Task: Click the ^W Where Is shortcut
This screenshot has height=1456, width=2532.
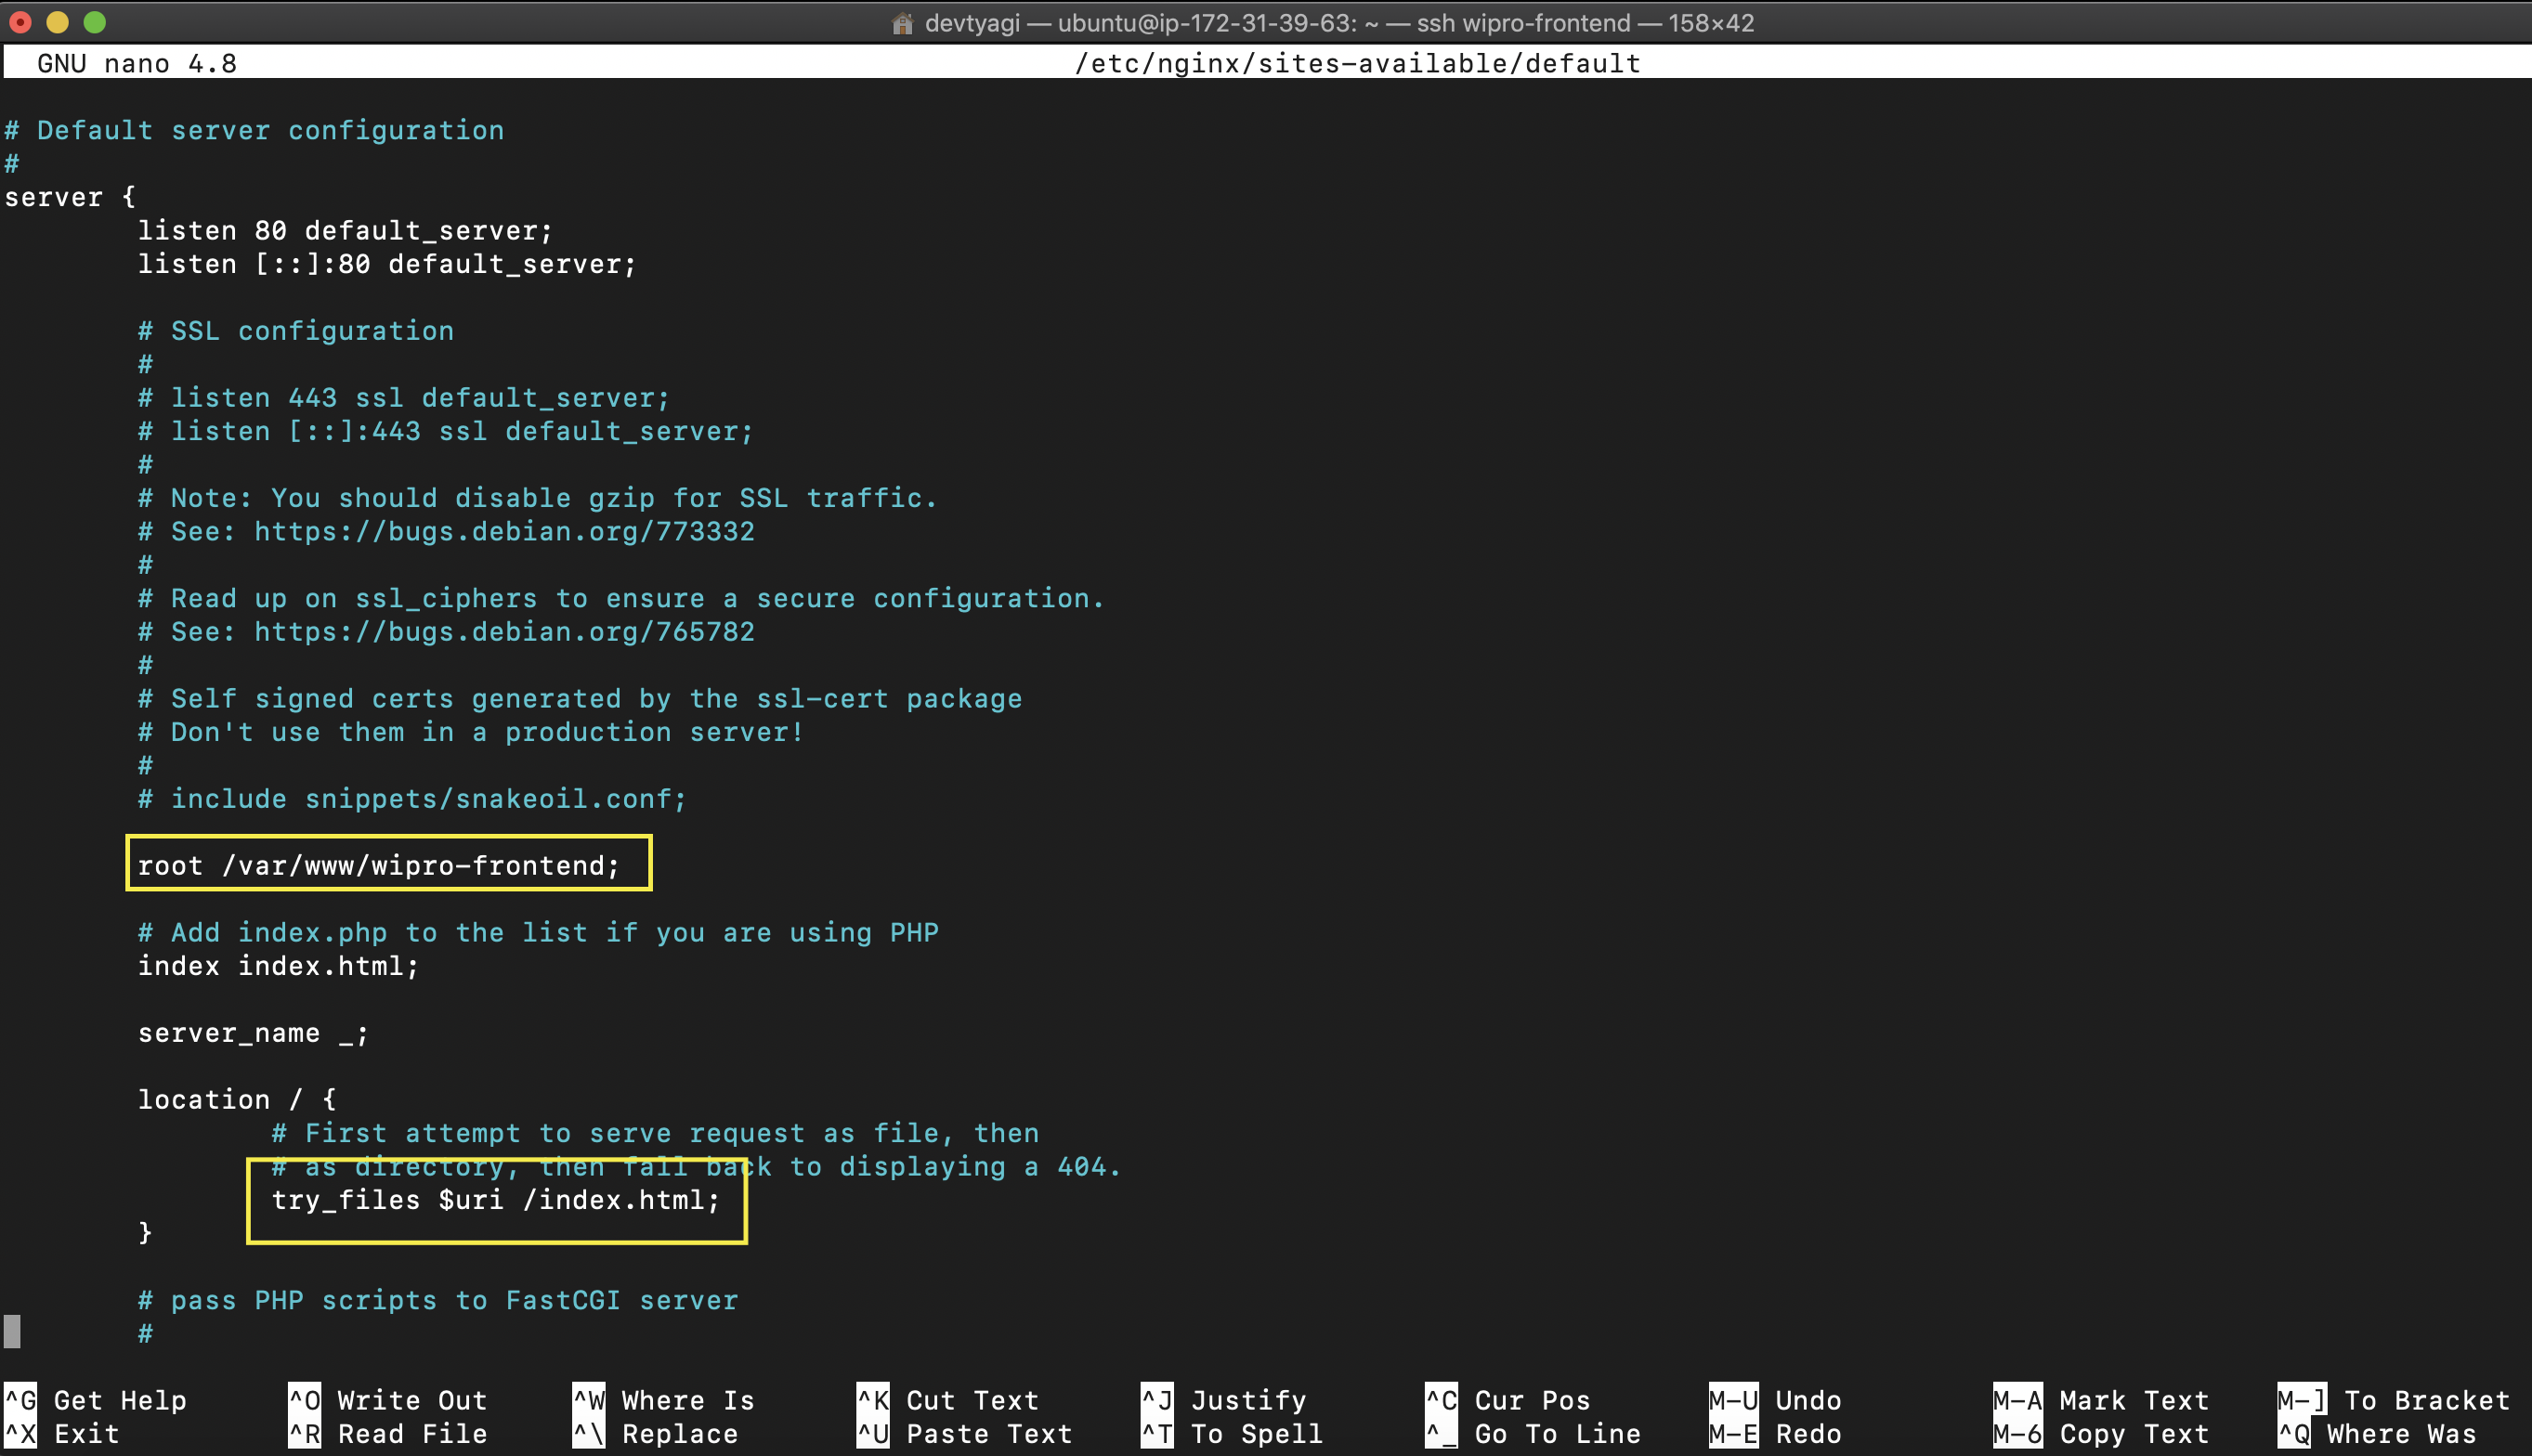Action: pos(663,1400)
